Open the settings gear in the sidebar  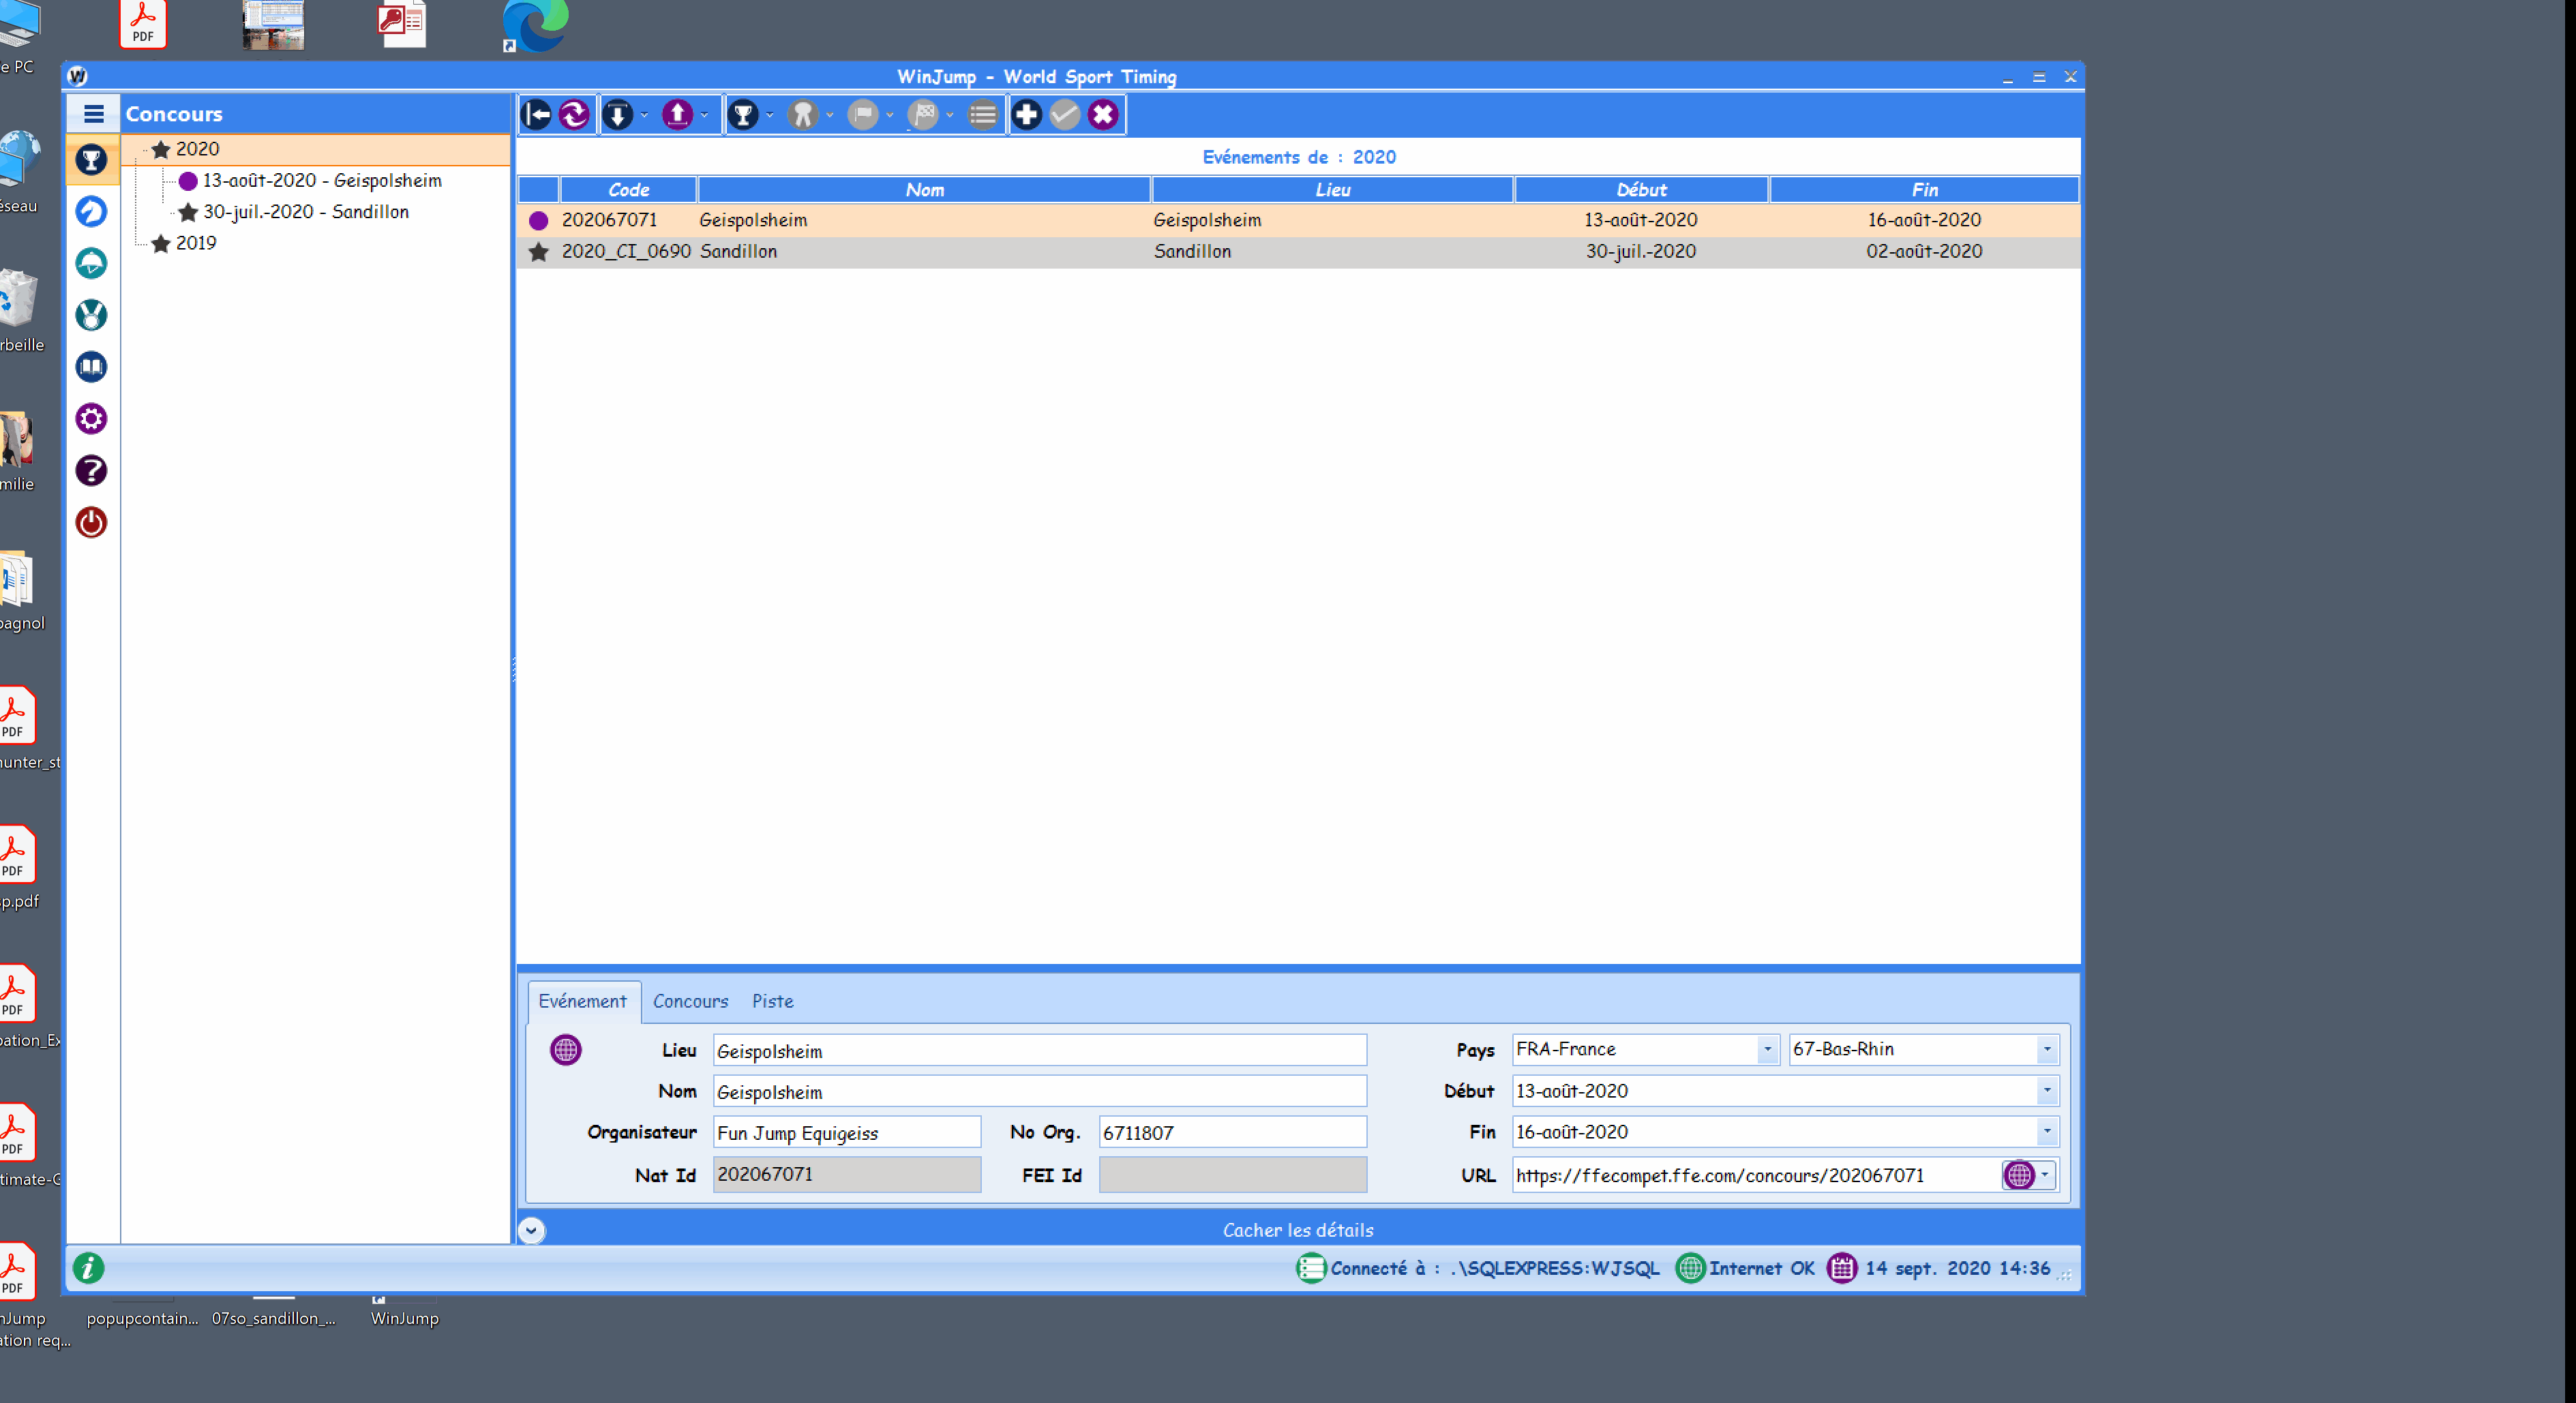(x=91, y=419)
